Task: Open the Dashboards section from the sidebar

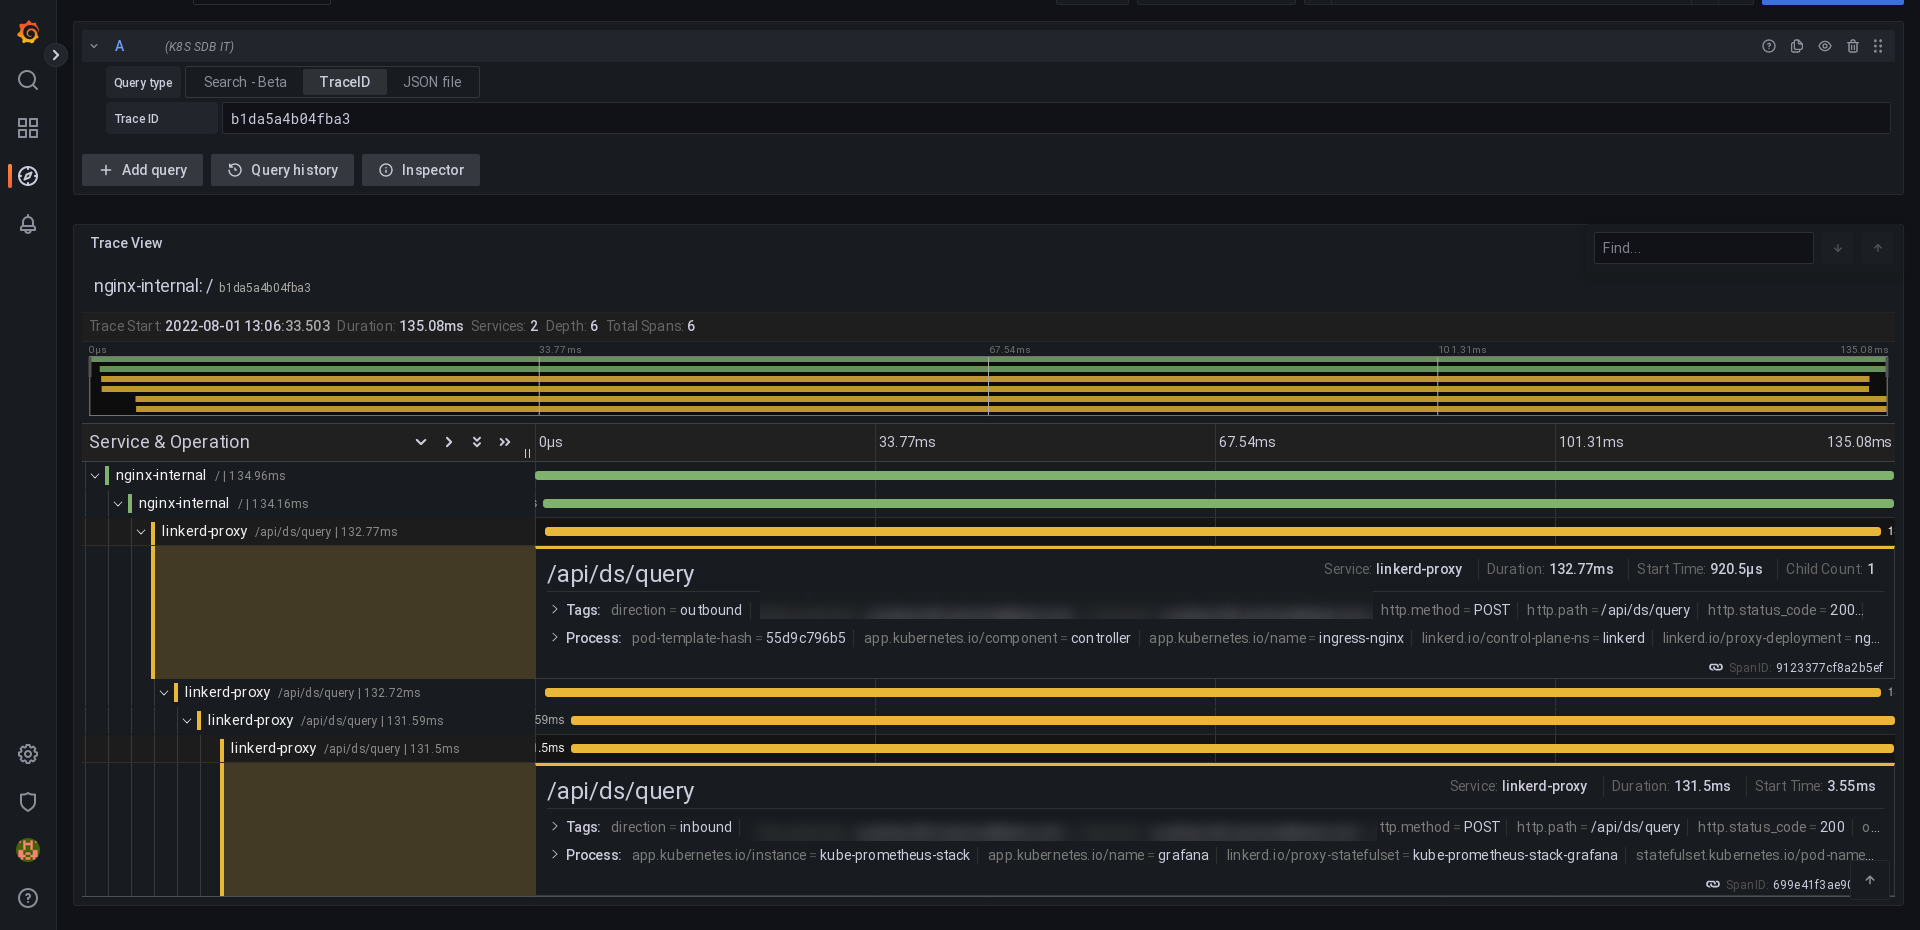Action: click(28, 128)
